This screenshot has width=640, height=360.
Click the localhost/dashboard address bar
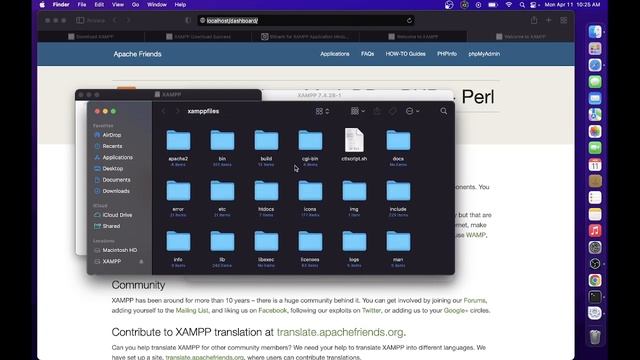306,20
